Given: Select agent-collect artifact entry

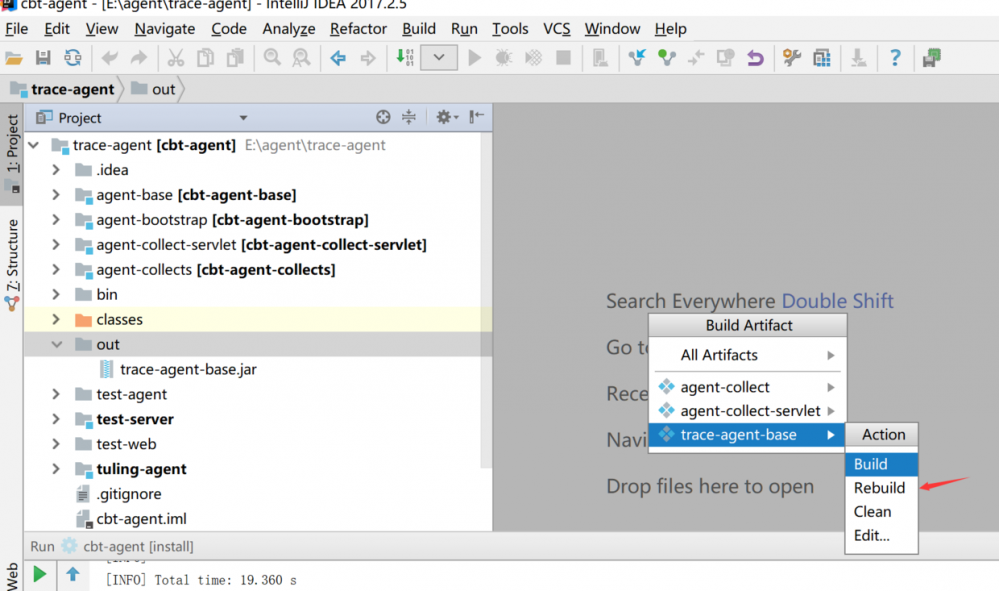Looking at the screenshot, I should pyautogui.click(x=747, y=387).
